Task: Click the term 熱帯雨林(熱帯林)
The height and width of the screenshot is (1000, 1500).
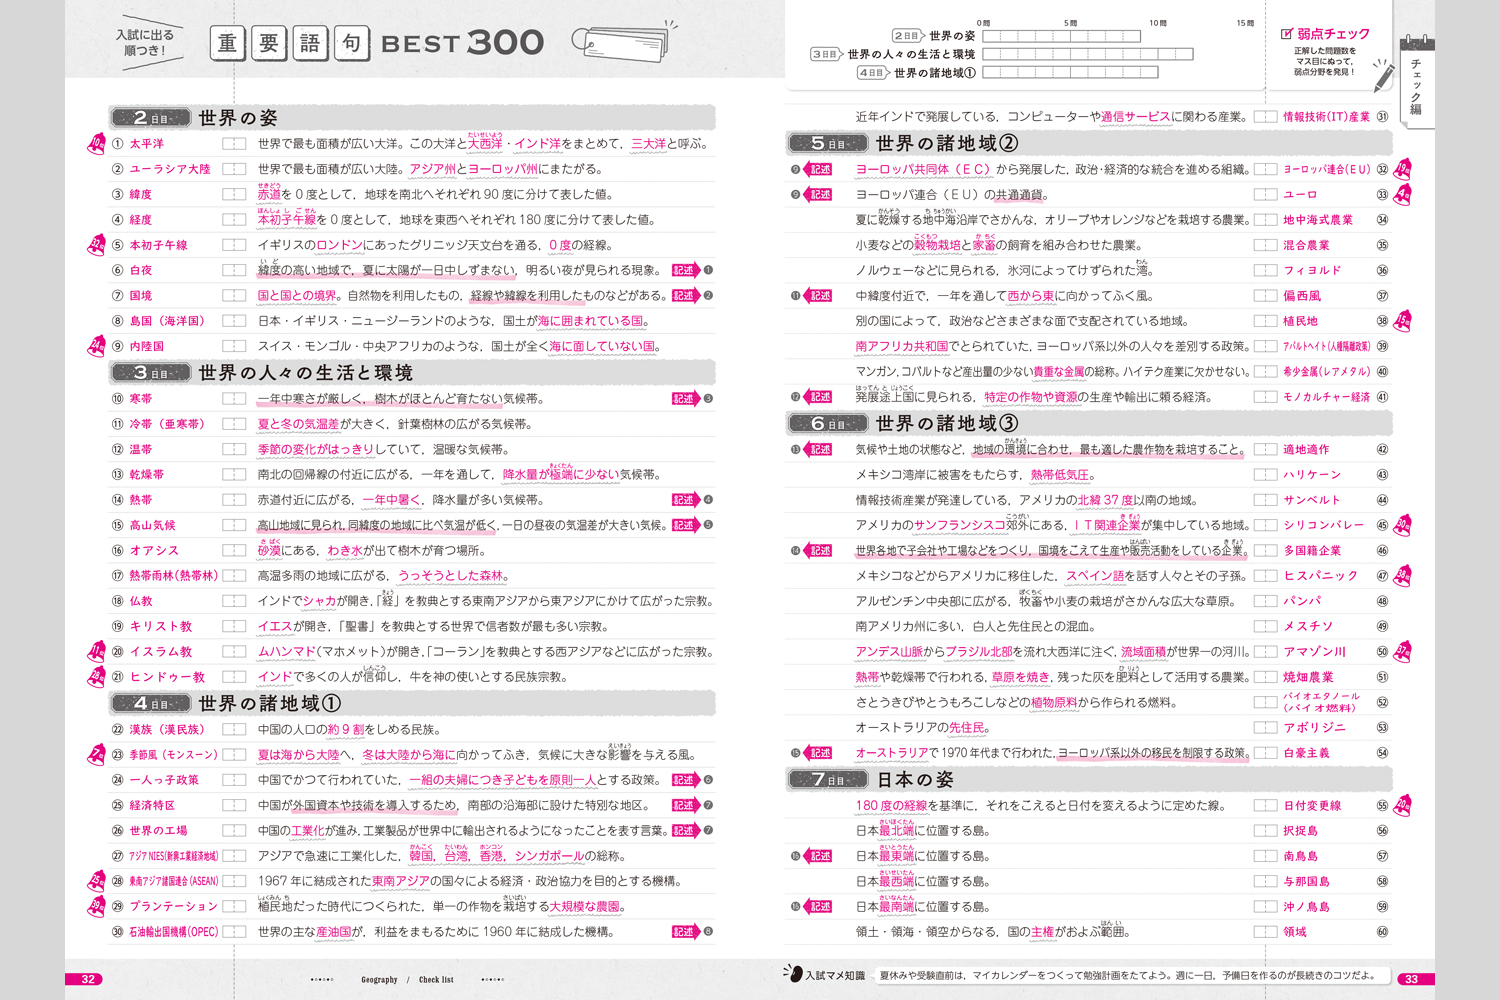Action: [x=174, y=576]
